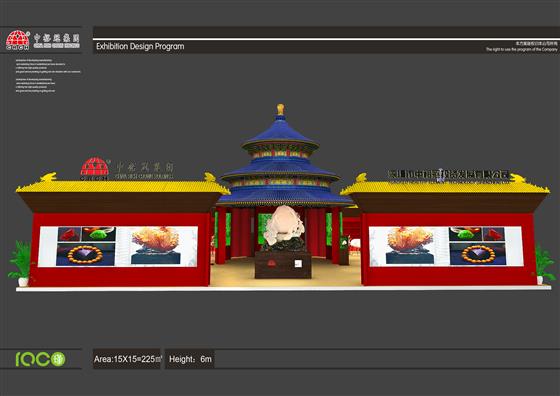Click the potted plant beside the right wall
Image resolution: width=560 pixels, height=396 pixels.
tap(544, 264)
